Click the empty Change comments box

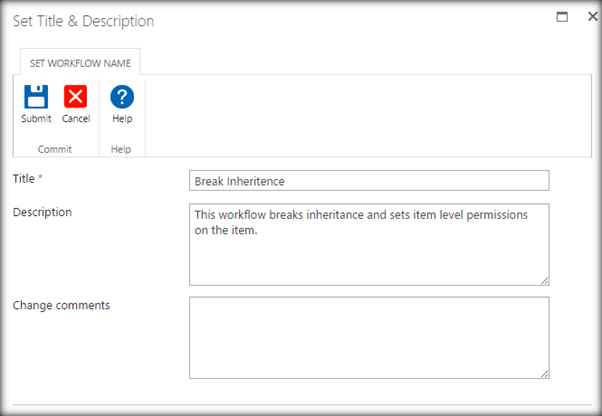(368, 337)
